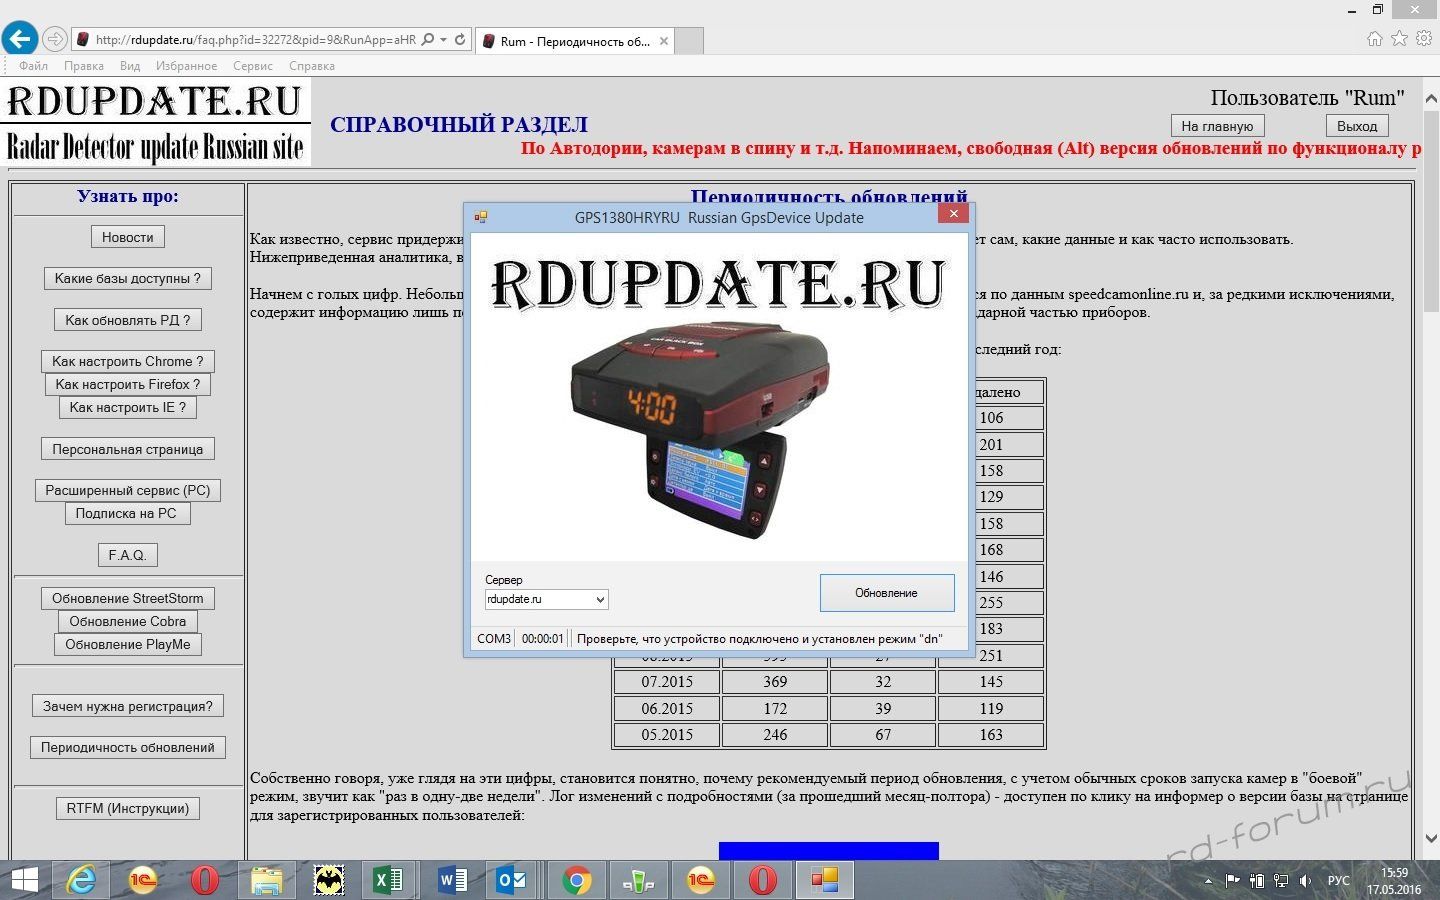The width and height of the screenshot is (1440, 900).
Task: Click the GPS update dialog title icon
Action: pyautogui.click(x=480, y=217)
